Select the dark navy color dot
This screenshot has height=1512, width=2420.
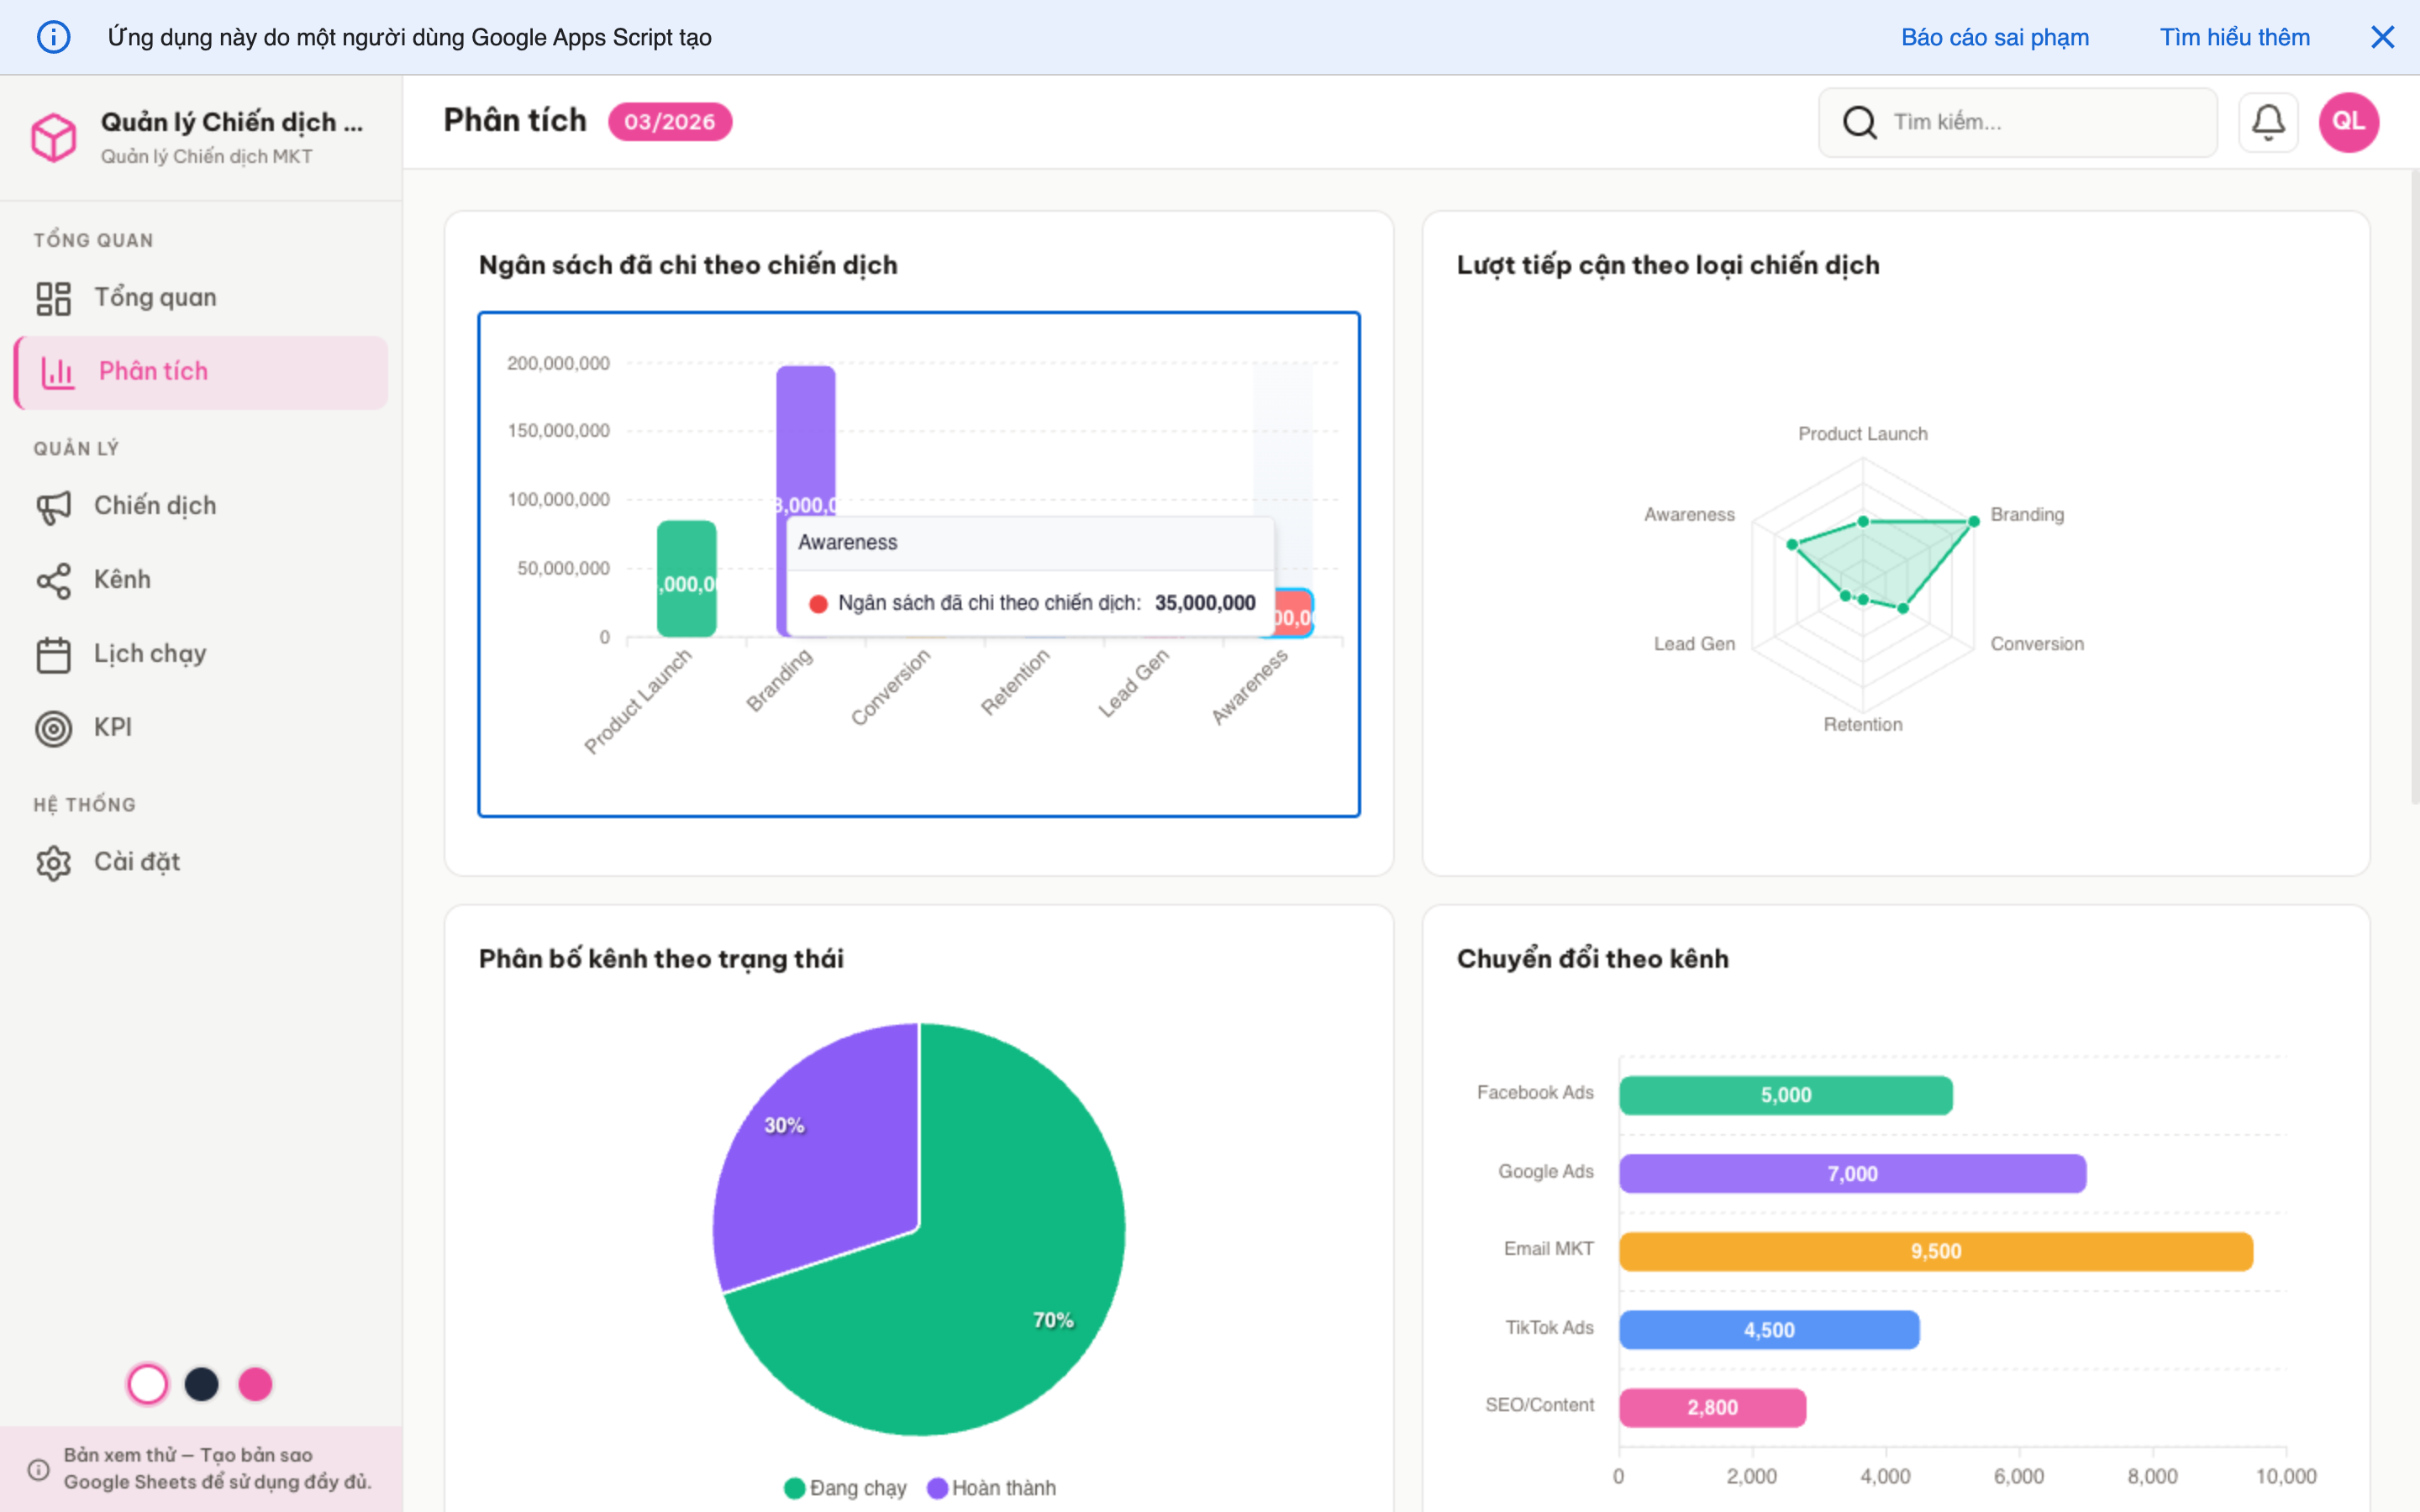click(202, 1384)
